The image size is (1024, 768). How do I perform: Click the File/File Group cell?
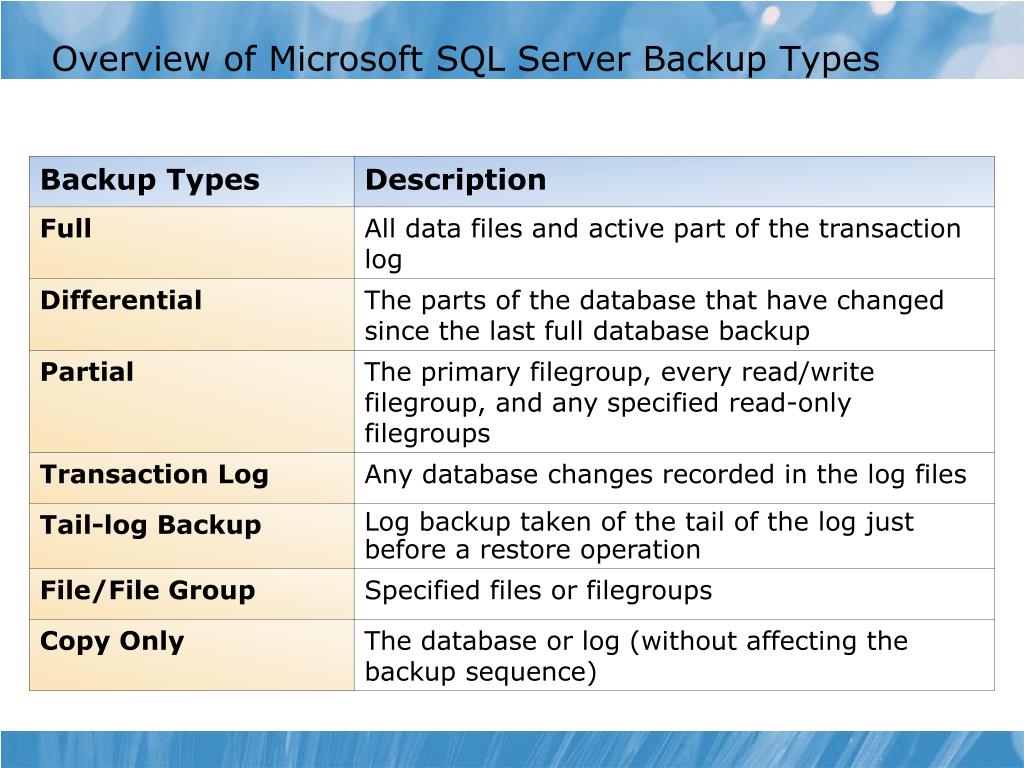point(192,594)
